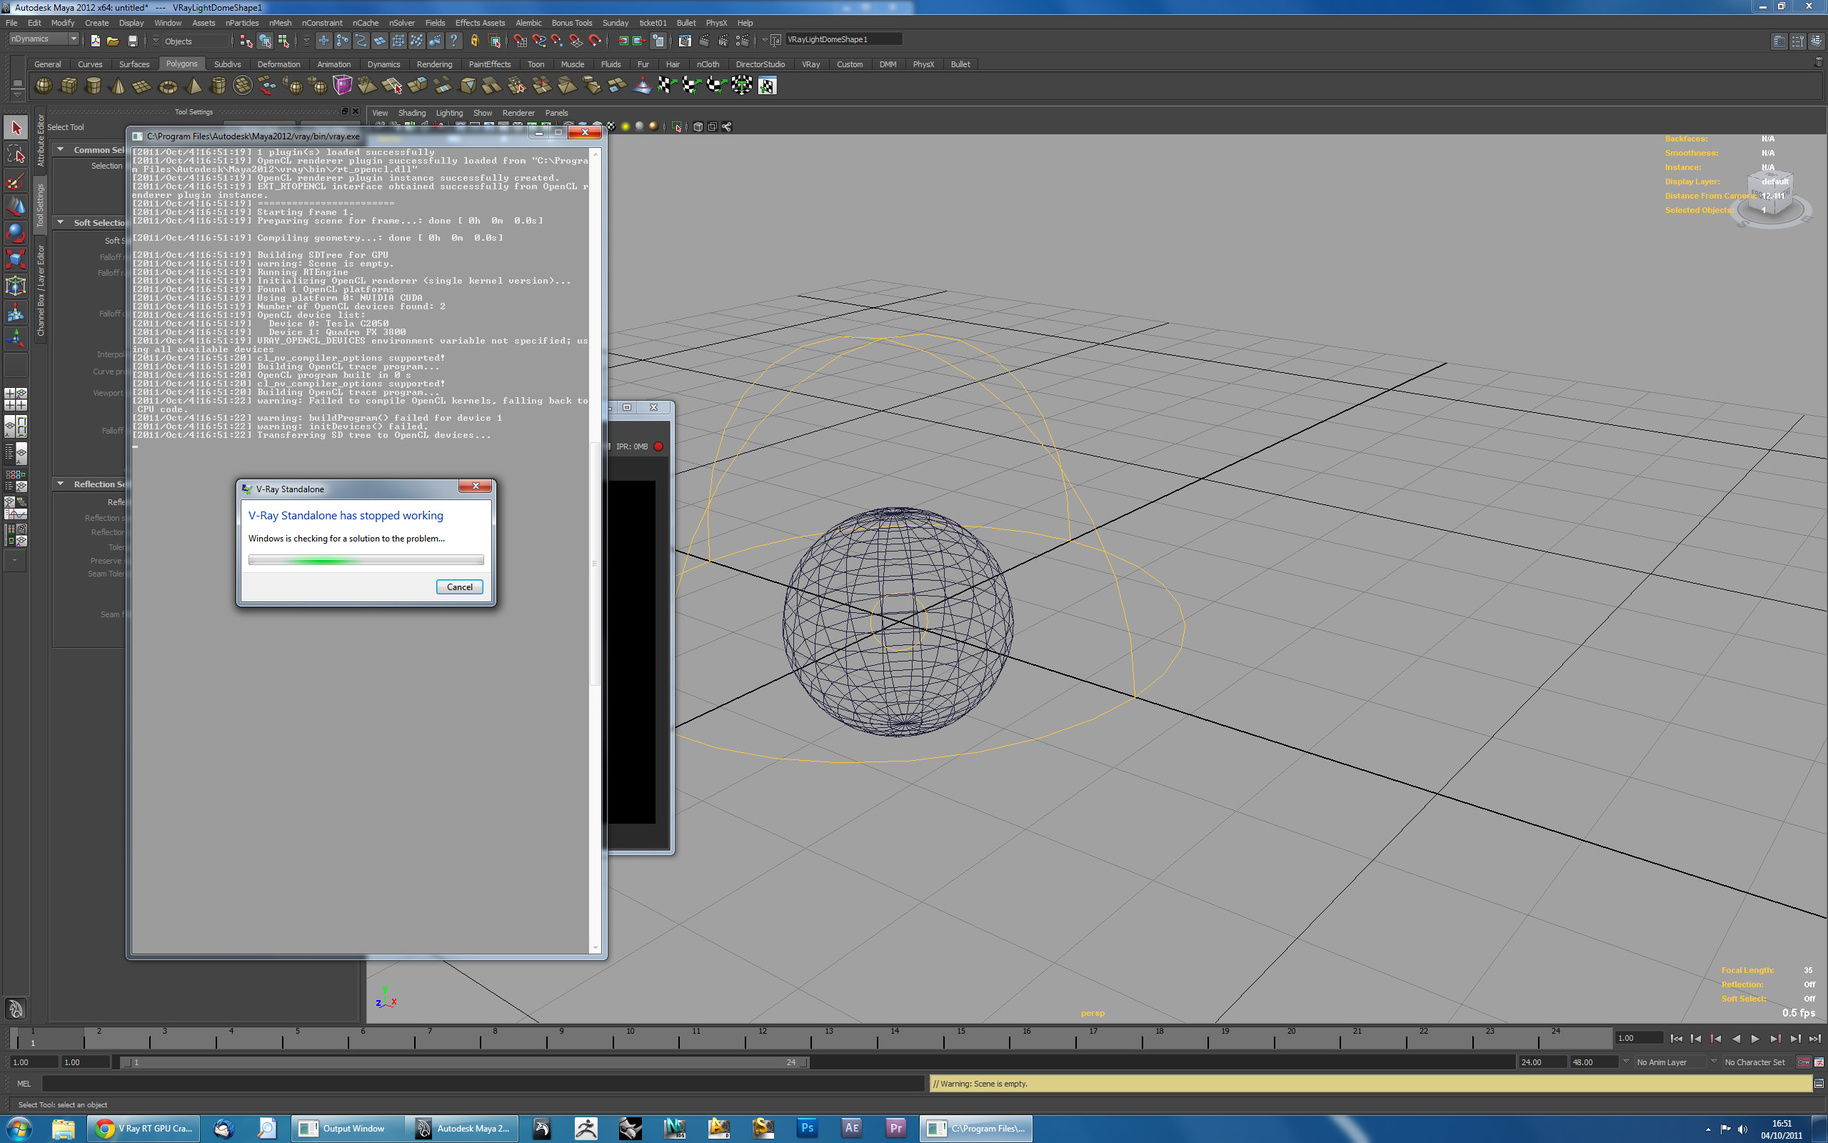This screenshot has height=1143, width=1828.
Task: Select the arrow Select Tool in toolbox
Action: [16, 127]
